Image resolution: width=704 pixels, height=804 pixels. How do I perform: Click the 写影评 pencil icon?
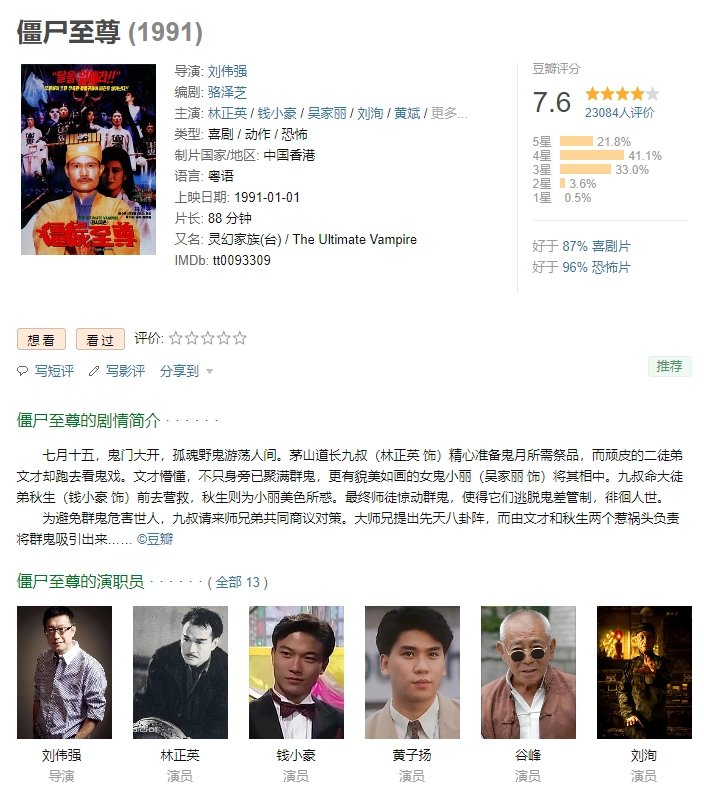[94, 371]
